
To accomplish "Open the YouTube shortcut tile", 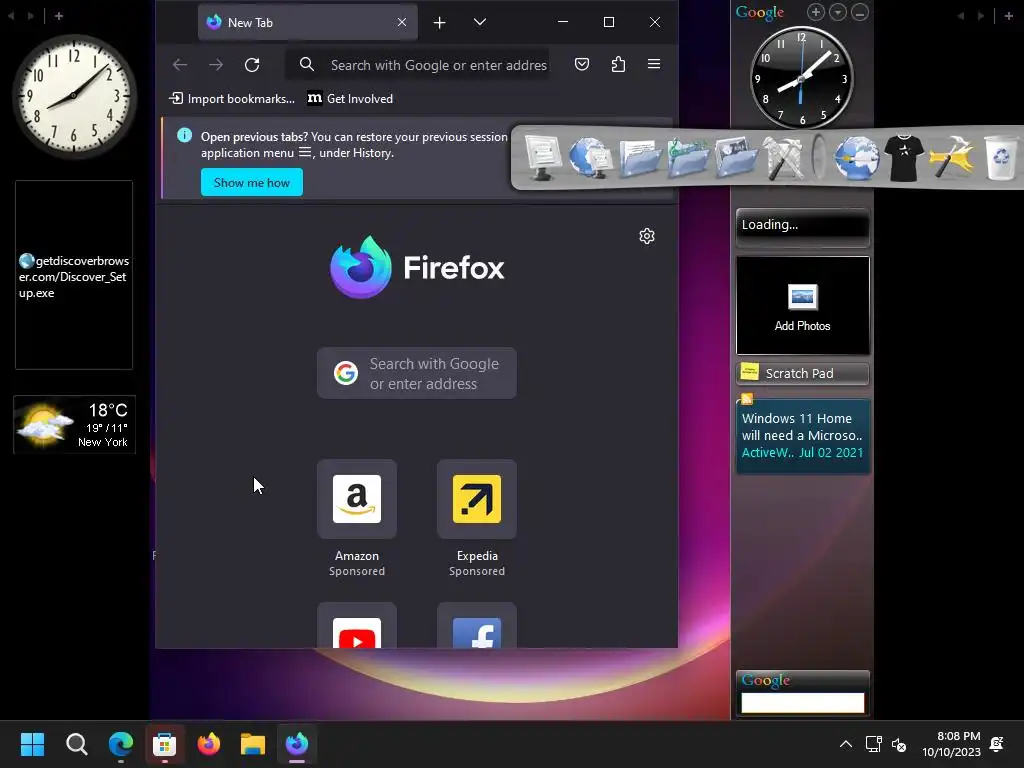I will [x=357, y=626].
